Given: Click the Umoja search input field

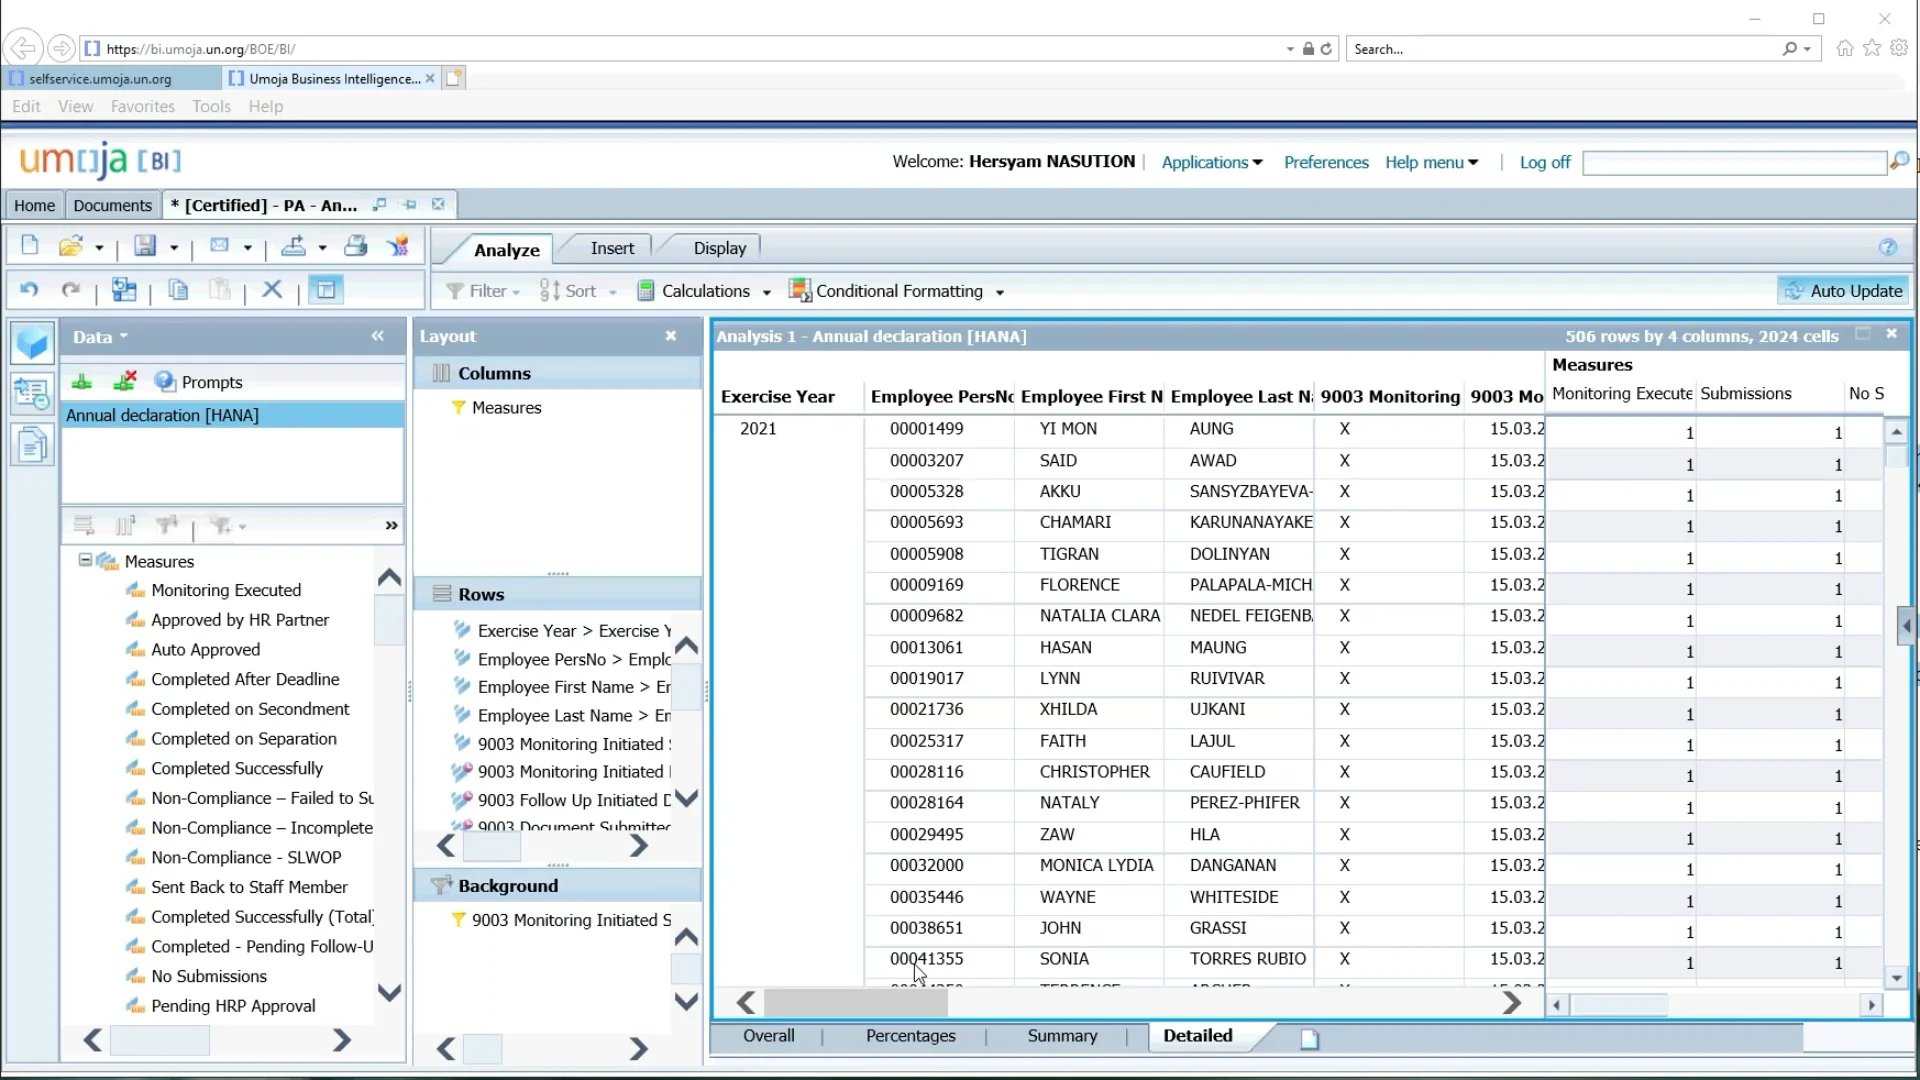Looking at the screenshot, I should [x=1733, y=162].
